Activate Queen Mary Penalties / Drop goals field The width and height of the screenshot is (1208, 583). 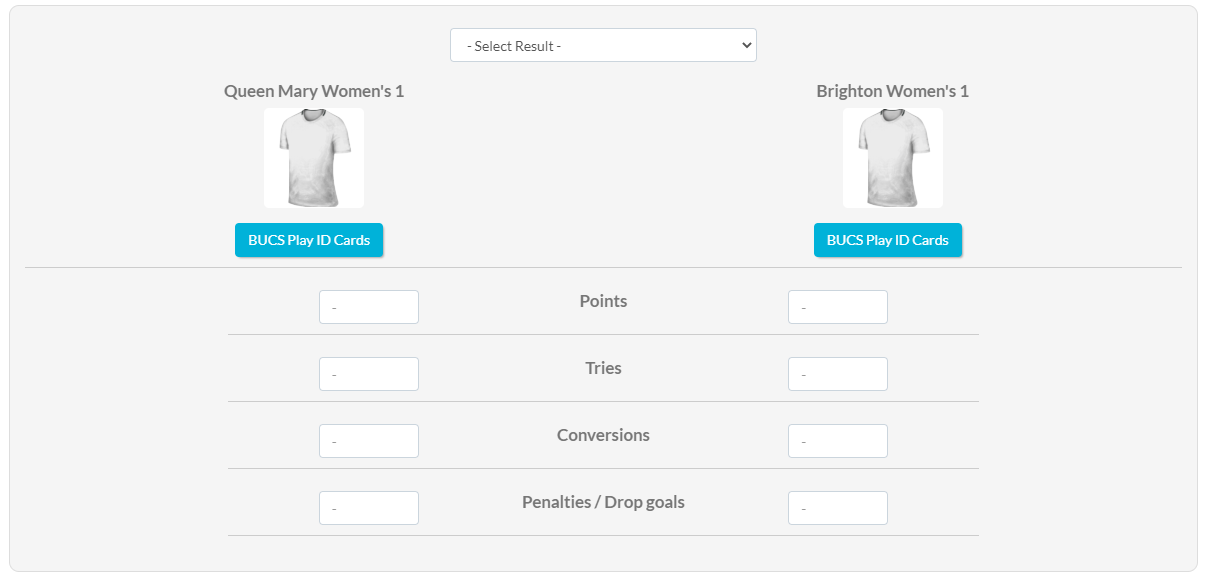pos(369,508)
